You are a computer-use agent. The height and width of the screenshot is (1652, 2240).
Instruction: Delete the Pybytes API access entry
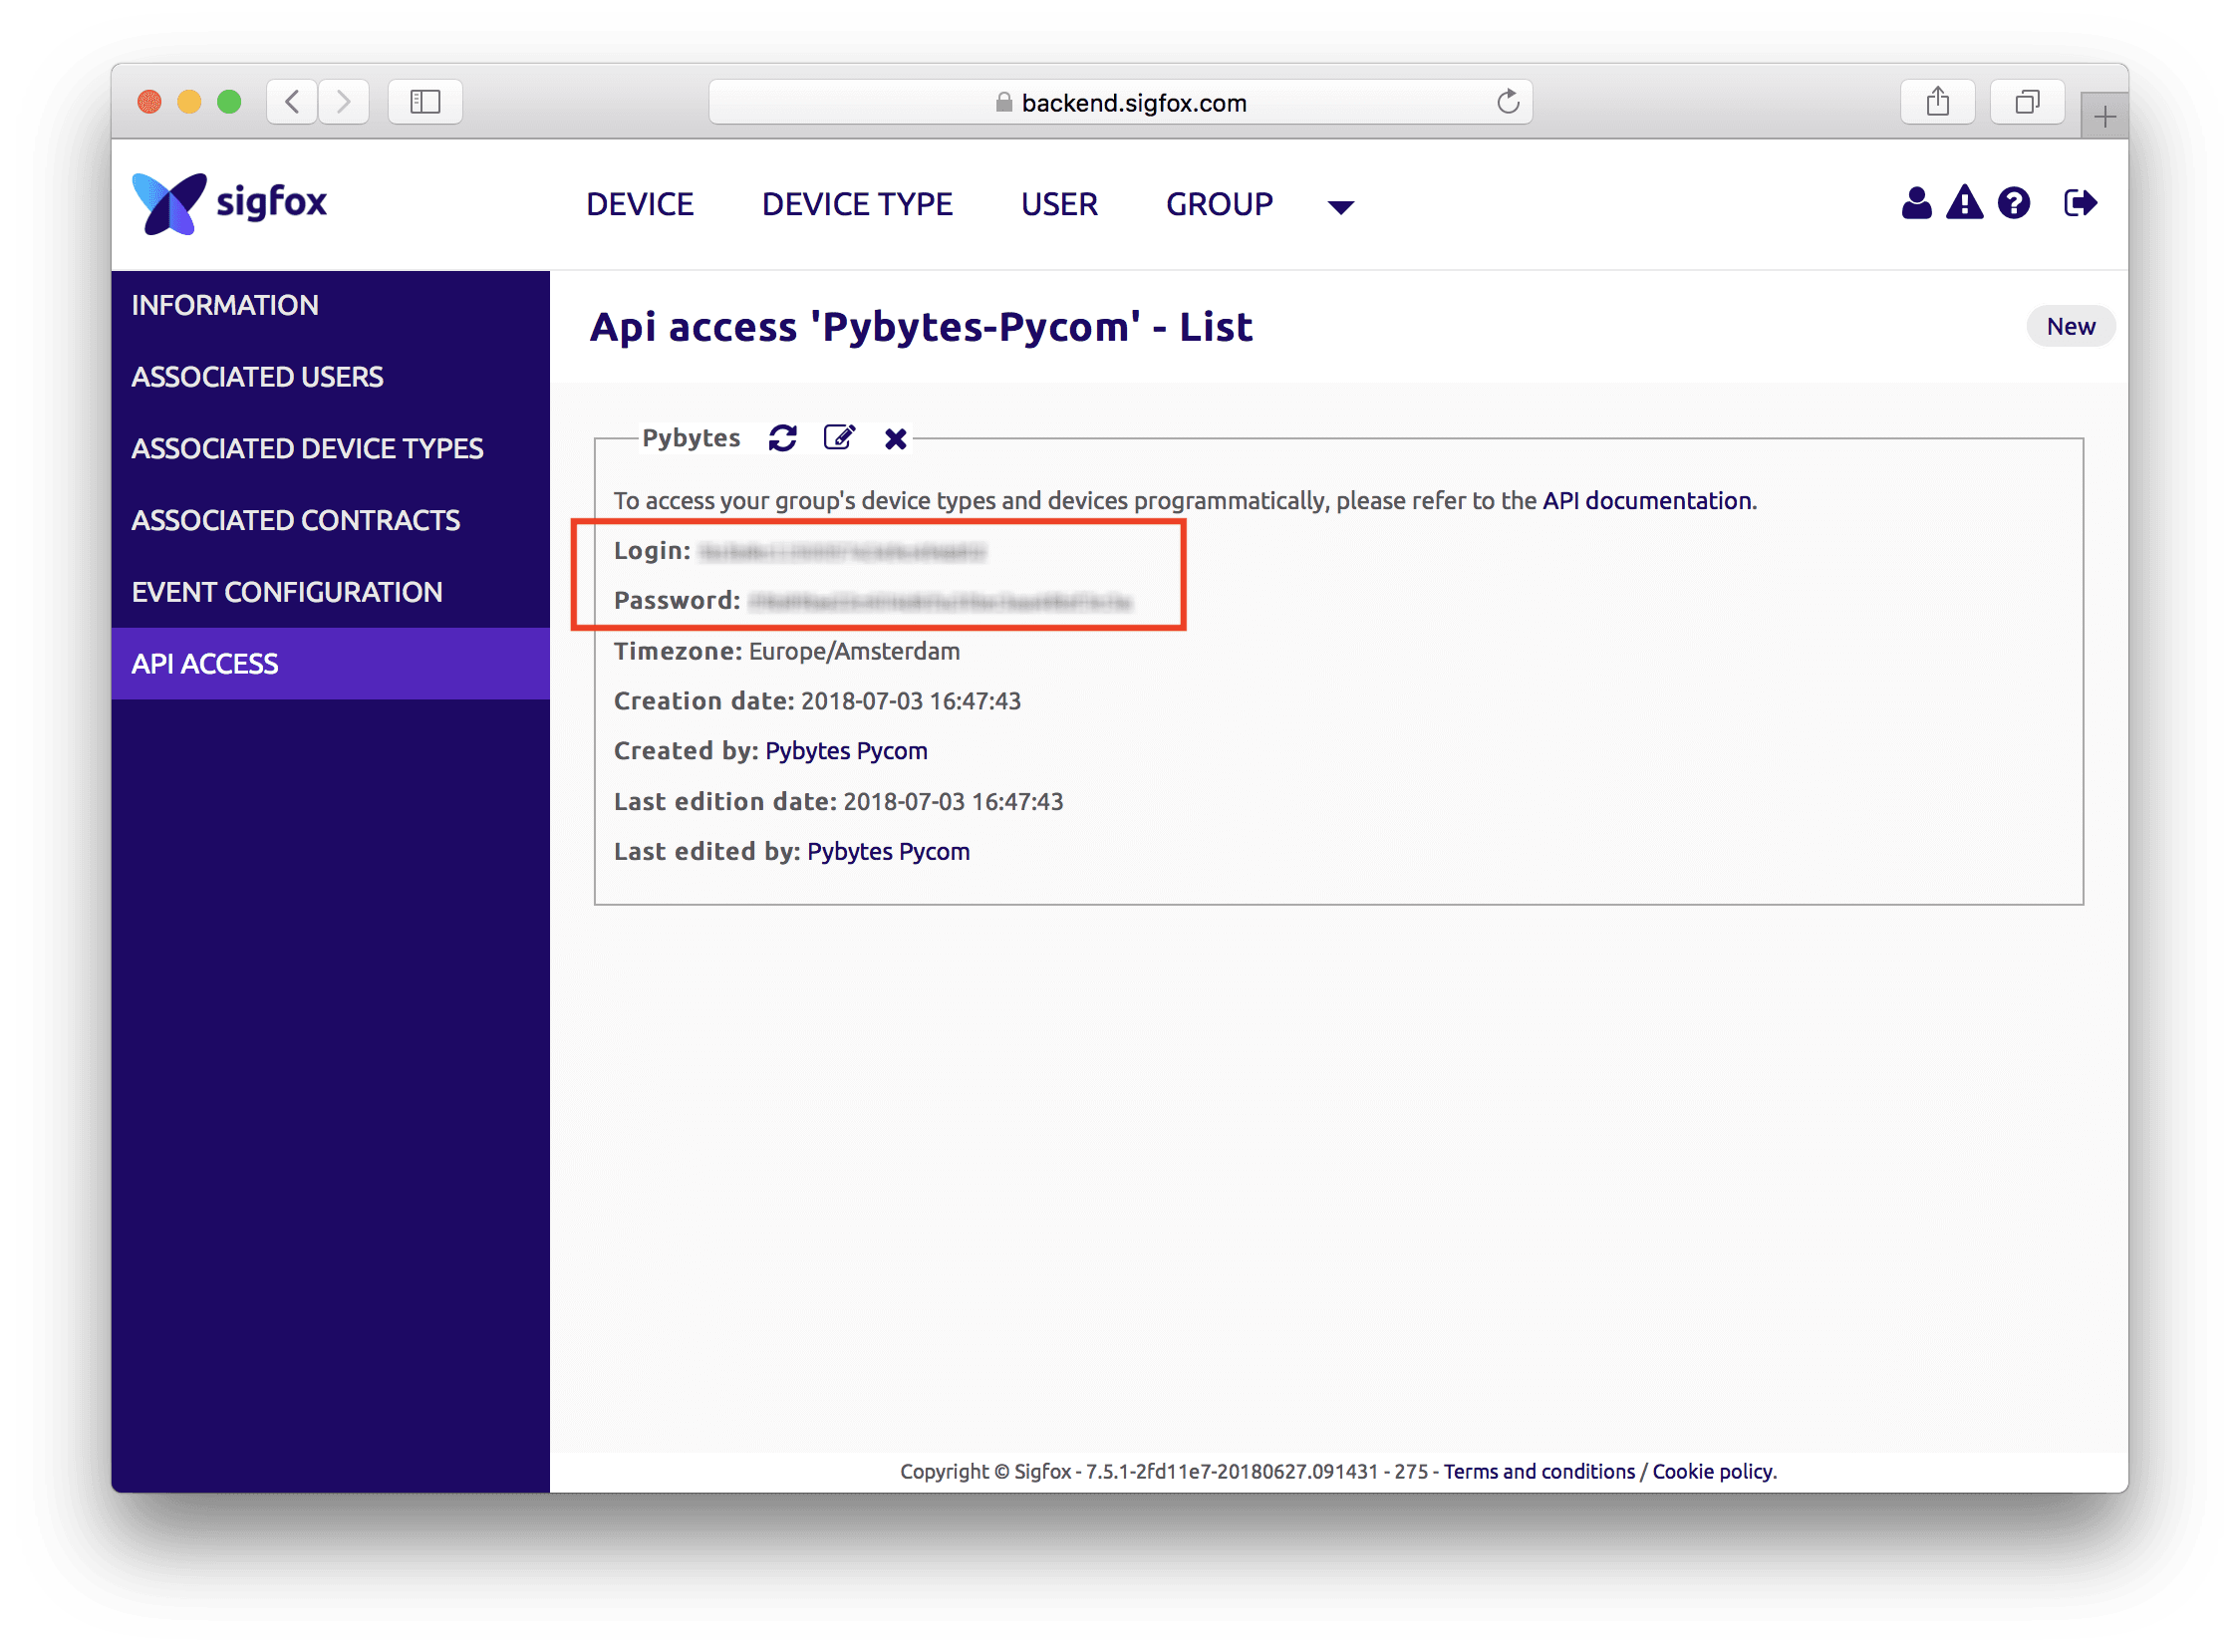tap(896, 439)
